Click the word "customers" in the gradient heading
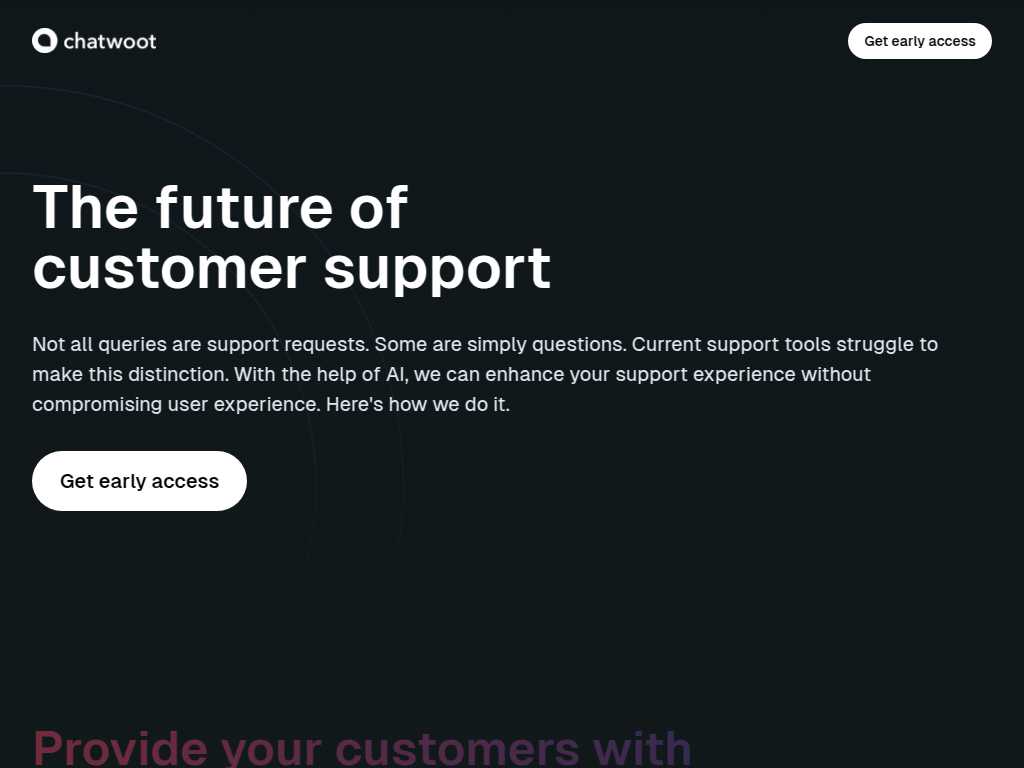This screenshot has width=1024, height=768. (x=458, y=748)
